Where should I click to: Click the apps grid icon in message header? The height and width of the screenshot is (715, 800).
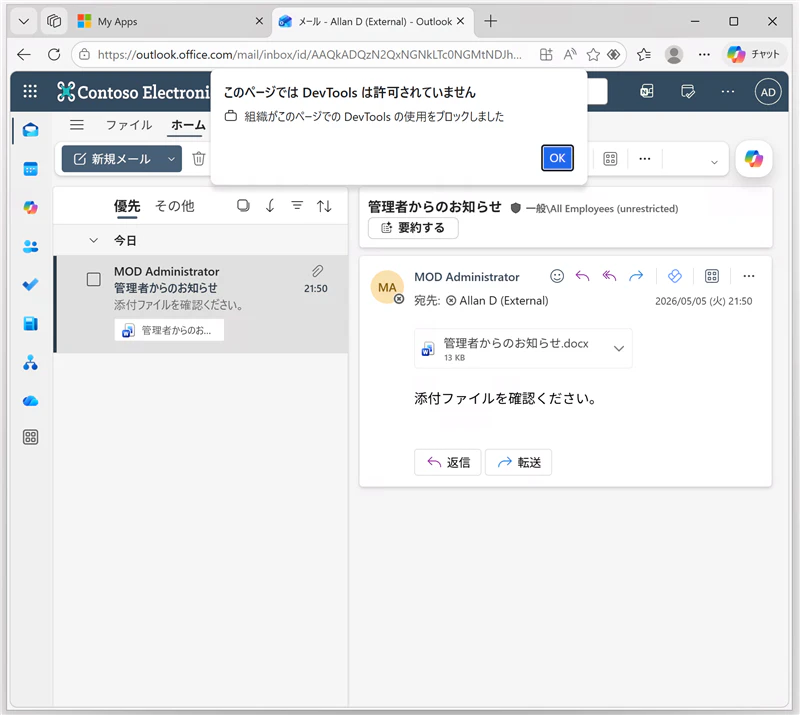(x=712, y=276)
